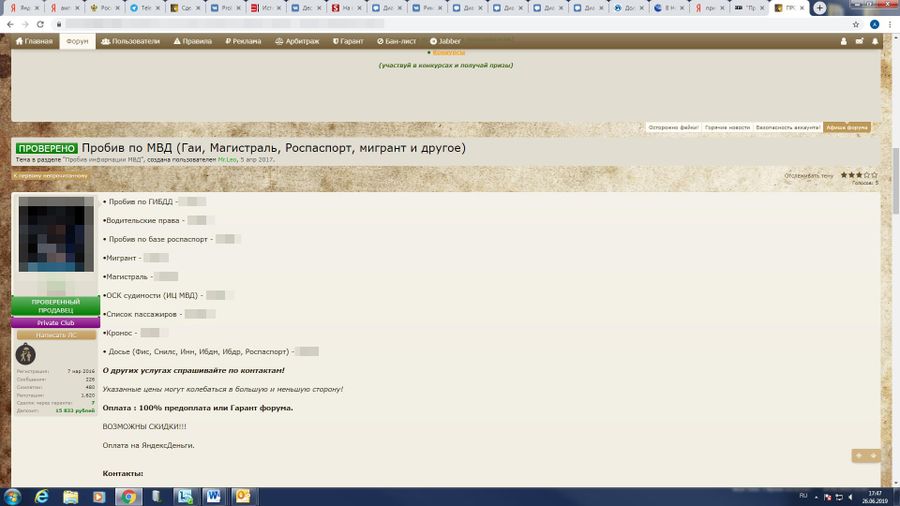Jump to first unread message
Image resolution: width=900 pixels, height=506 pixels.
click(x=51, y=176)
